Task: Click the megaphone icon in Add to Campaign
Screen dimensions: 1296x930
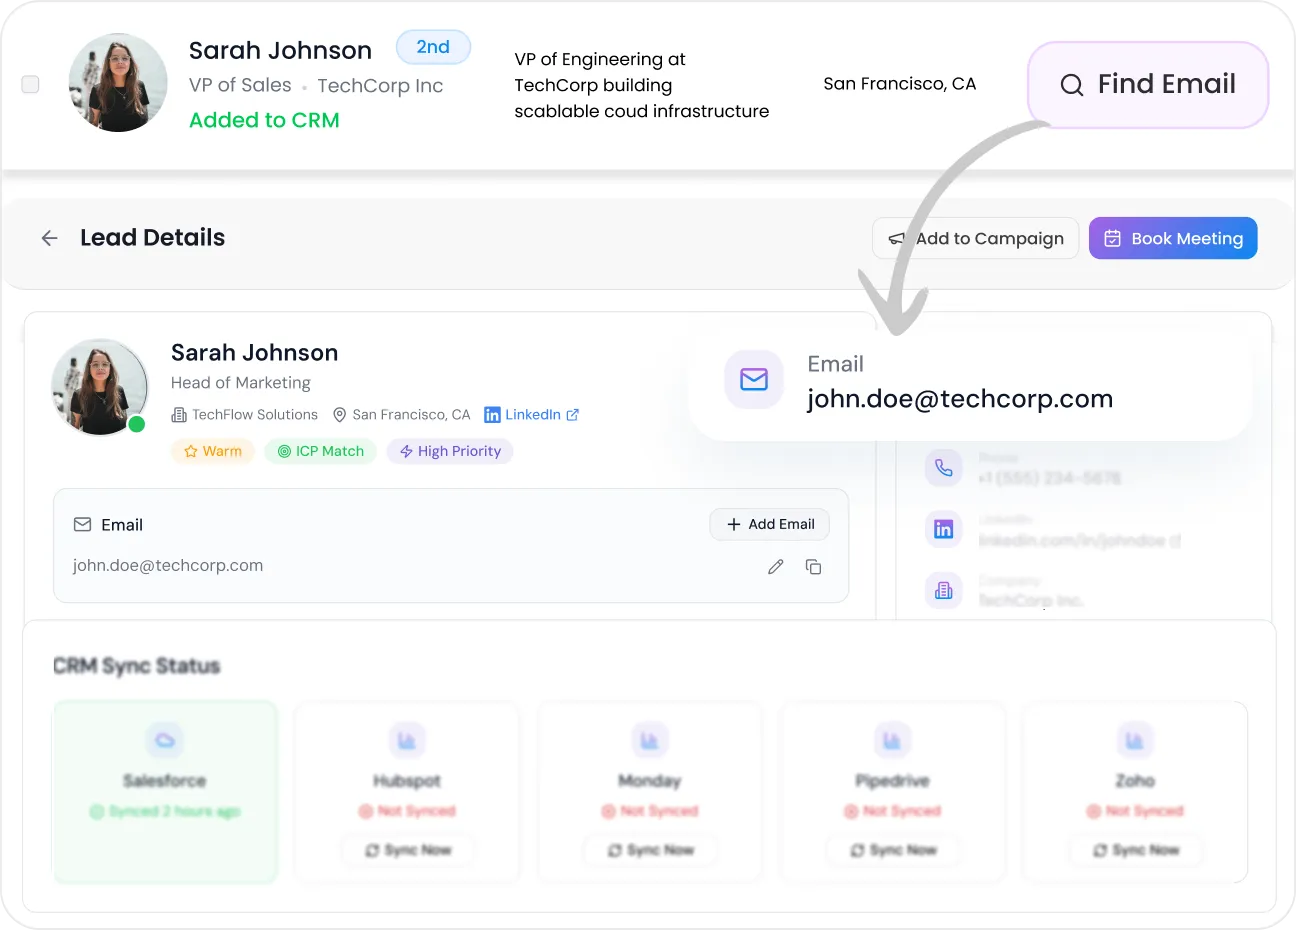Action: (x=897, y=239)
